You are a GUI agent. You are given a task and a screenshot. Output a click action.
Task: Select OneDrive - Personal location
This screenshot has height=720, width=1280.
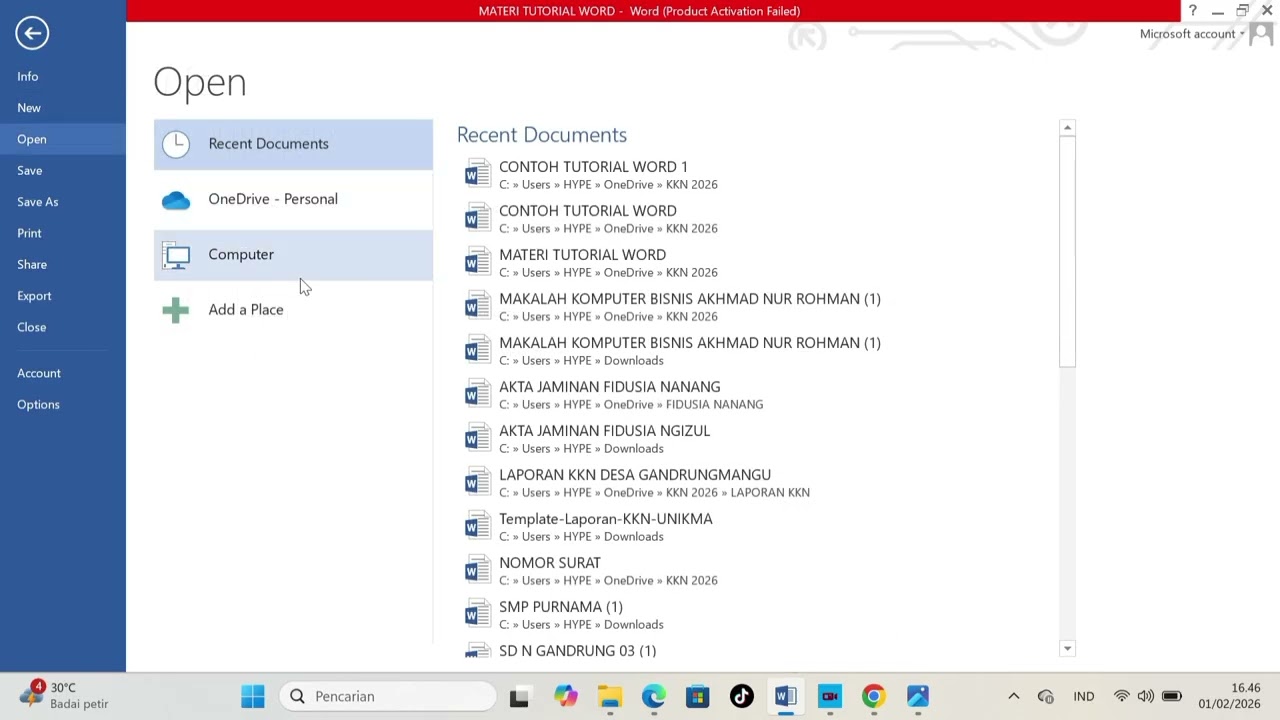pos(293,200)
